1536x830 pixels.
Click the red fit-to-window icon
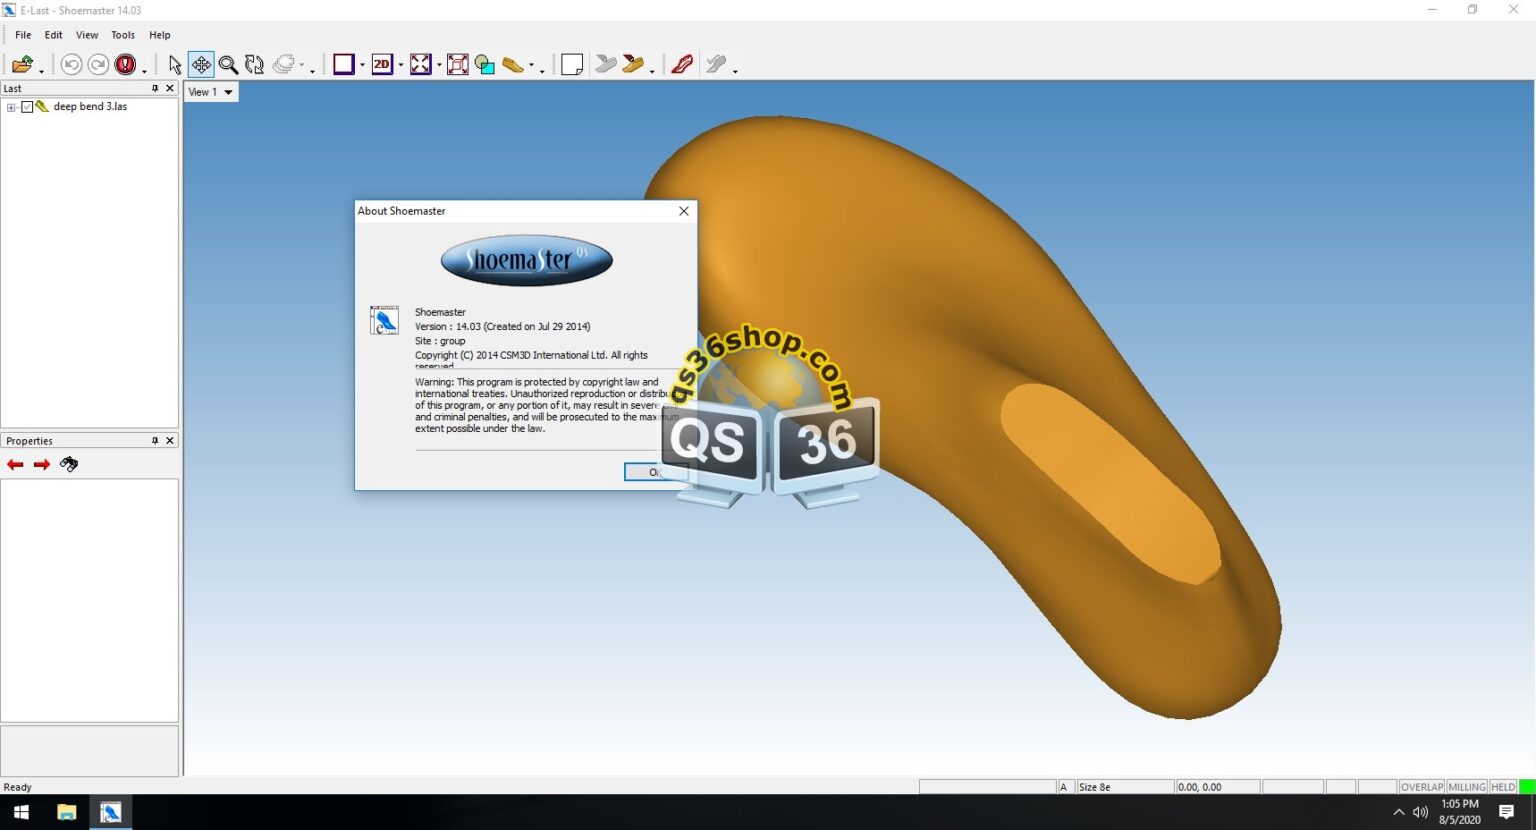point(458,65)
